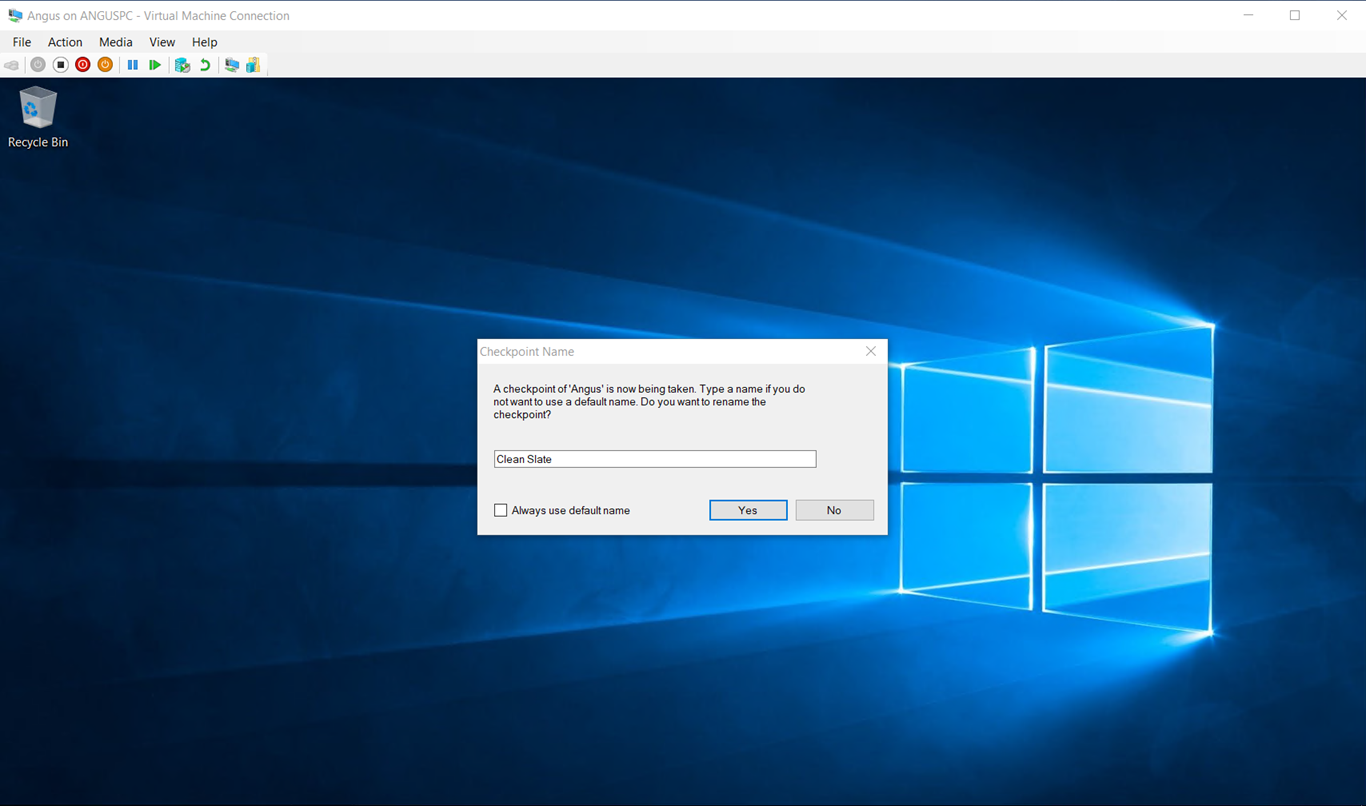Click No in Checkpoint Name dialog
Viewport: 1366px width, 806px height.
pyautogui.click(x=834, y=510)
